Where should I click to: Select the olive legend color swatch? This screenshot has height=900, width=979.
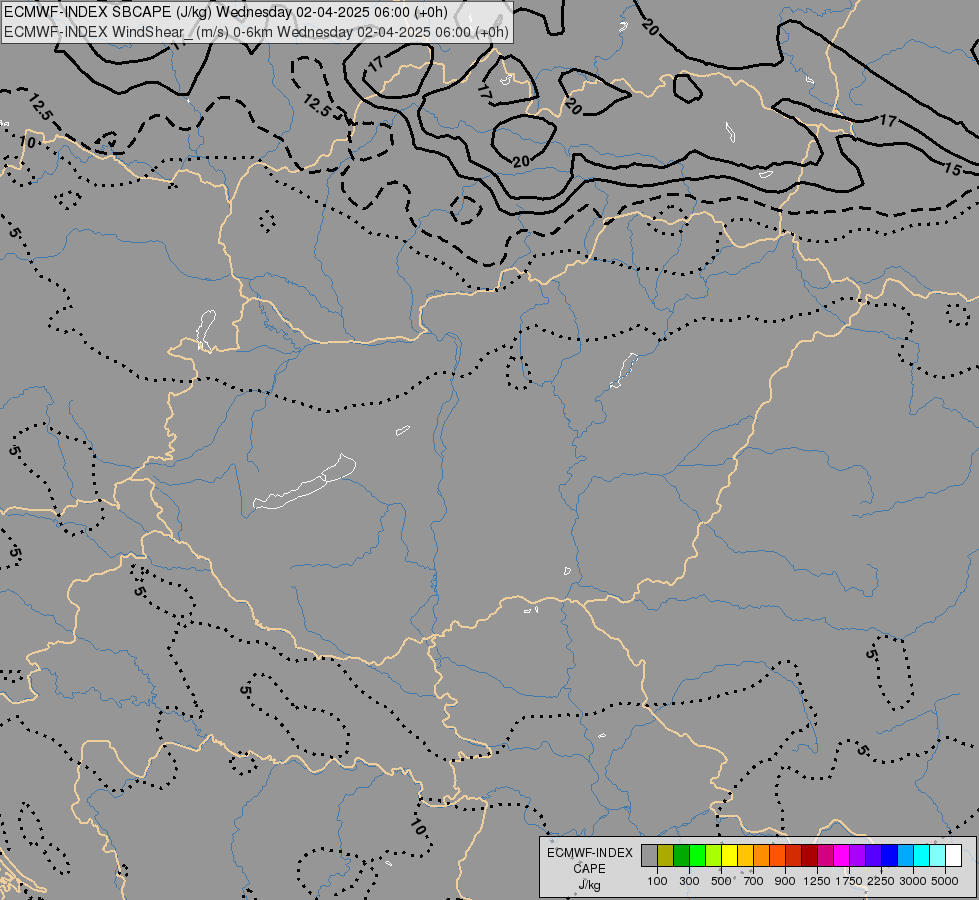[666, 855]
